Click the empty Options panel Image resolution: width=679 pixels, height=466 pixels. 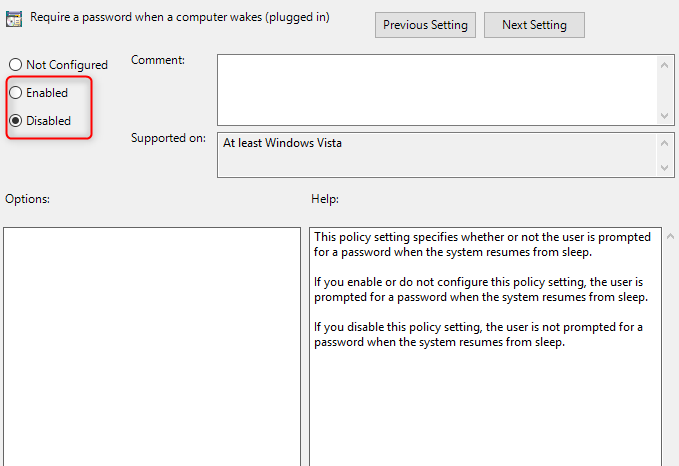[152, 346]
